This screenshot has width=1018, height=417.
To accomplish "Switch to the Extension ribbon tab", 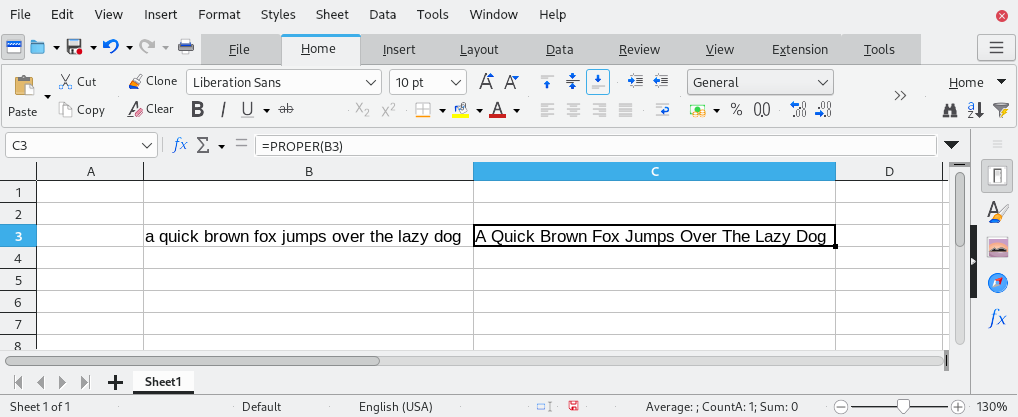I will [800, 49].
